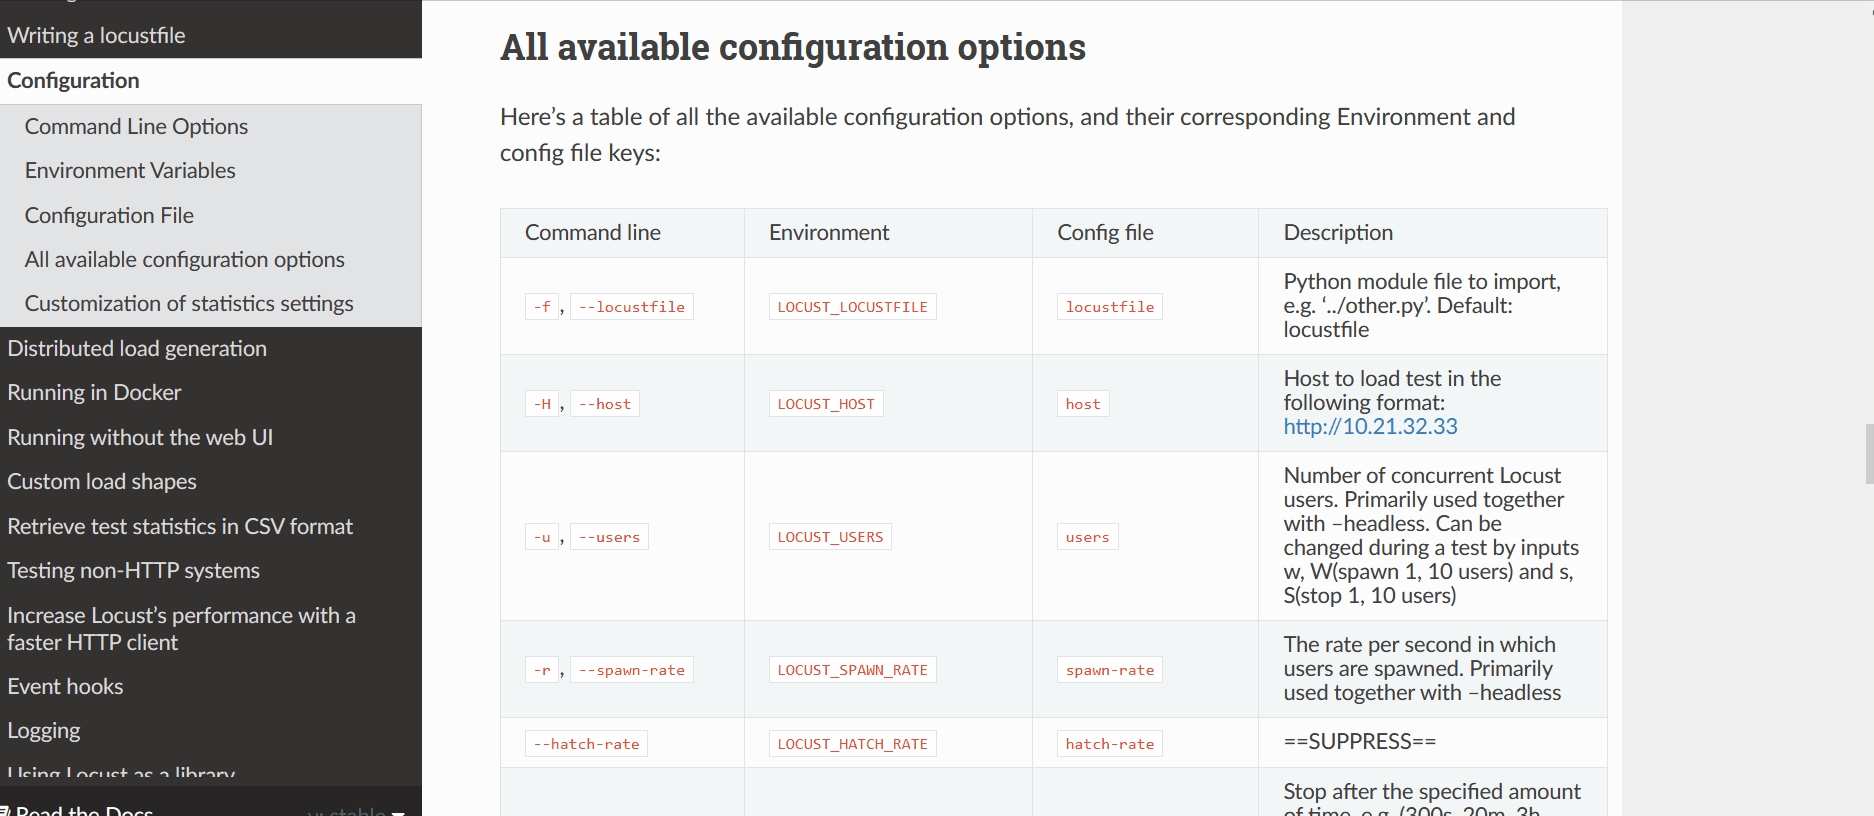Image resolution: width=1874 pixels, height=816 pixels.
Task: Visit Testing non-HTTP systems page
Action: pos(133,571)
